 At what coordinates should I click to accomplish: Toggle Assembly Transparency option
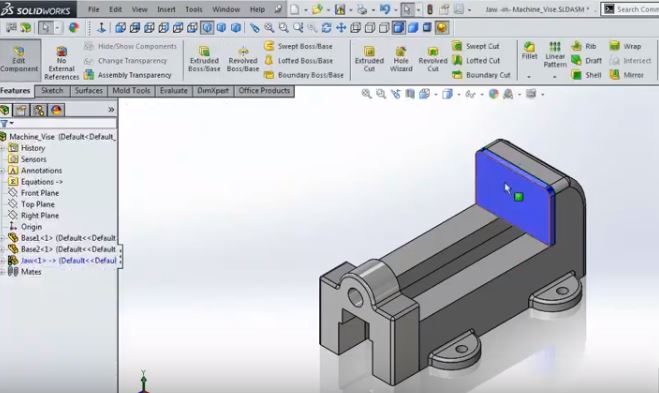[x=128, y=75]
